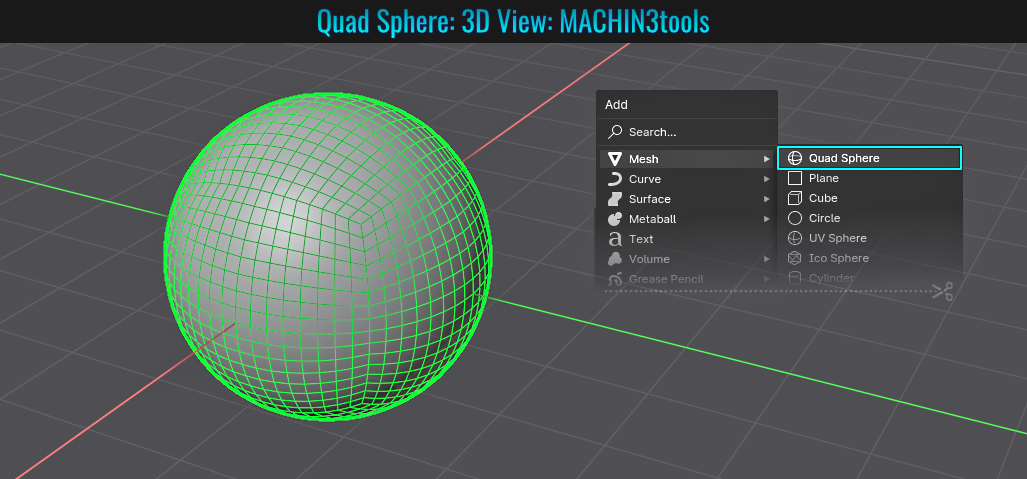Choose the Text entry in Add menu
The image size is (1027, 479).
point(686,239)
